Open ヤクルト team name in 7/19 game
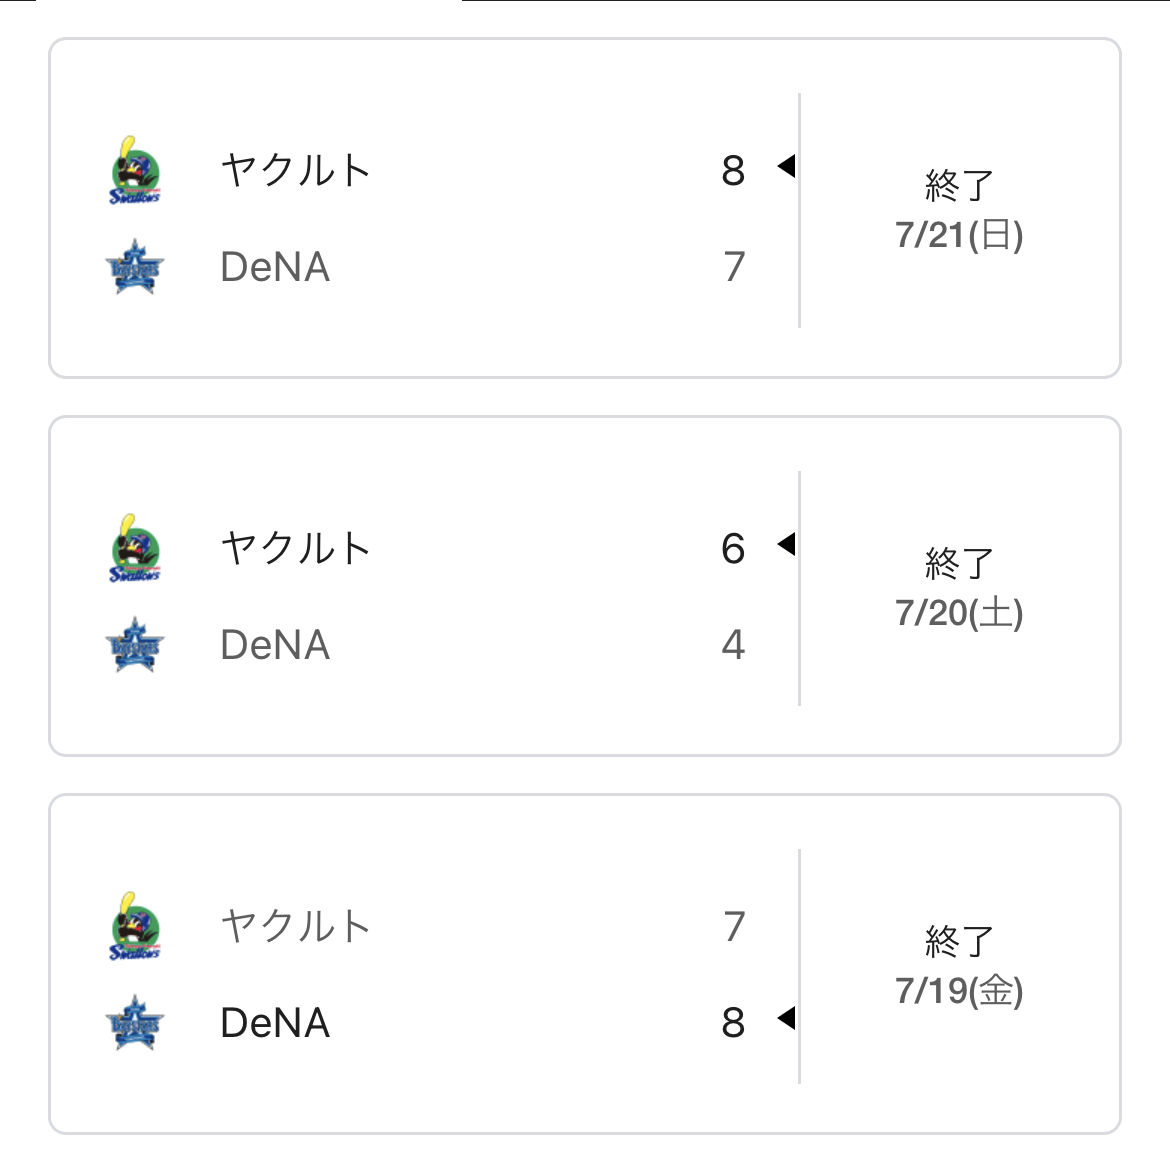This screenshot has width=1170, height=1166. (x=296, y=926)
